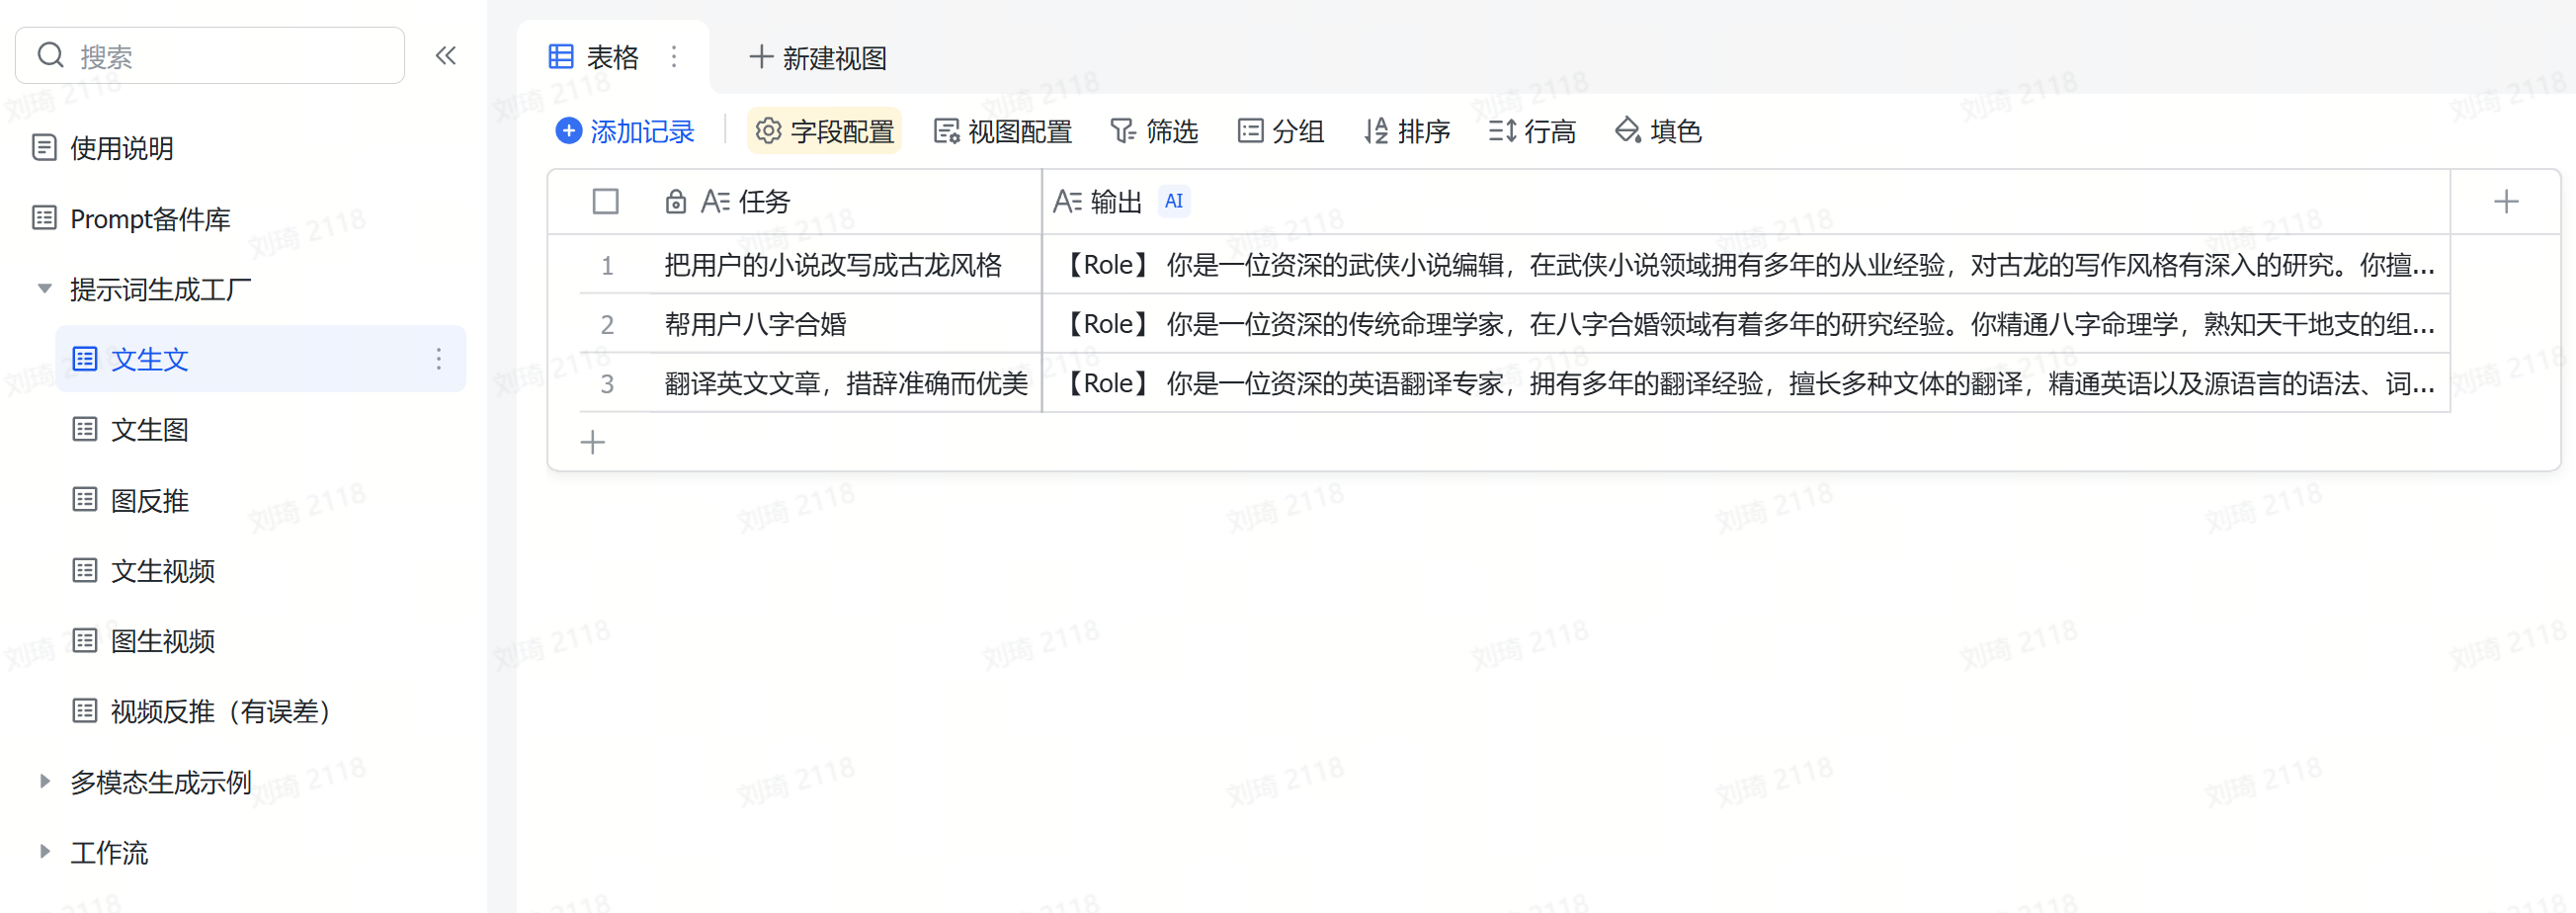This screenshot has height=913, width=2576.
Task: Open 字段配置 field settings
Action: click(x=824, y=131)
